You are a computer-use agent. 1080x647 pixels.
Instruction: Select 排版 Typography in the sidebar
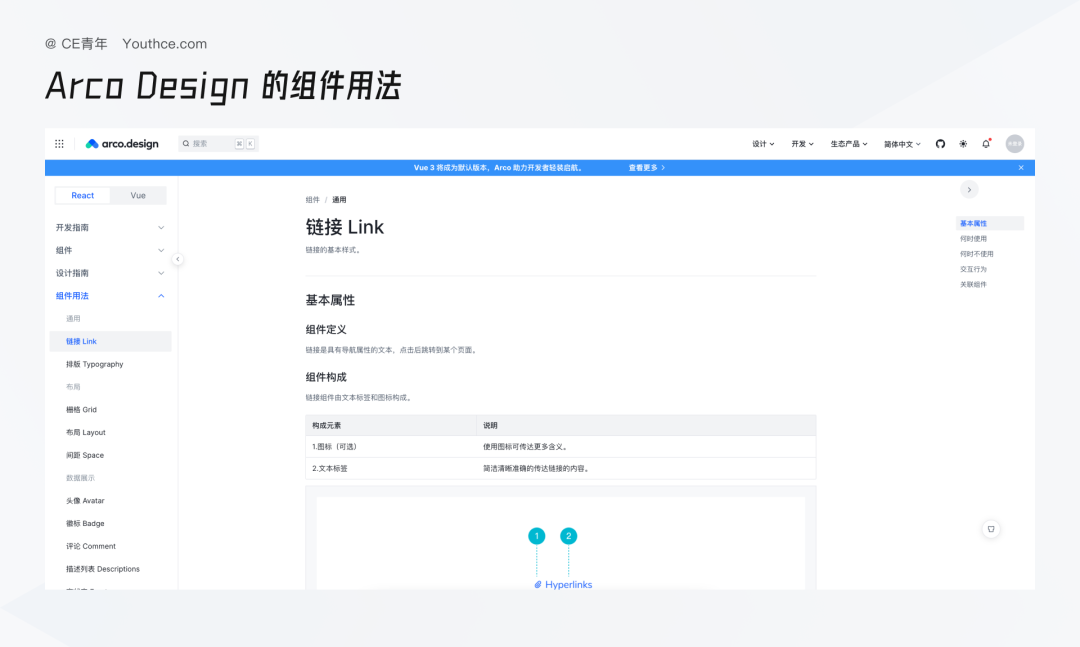pyautogui.click(x=95, y=364)
